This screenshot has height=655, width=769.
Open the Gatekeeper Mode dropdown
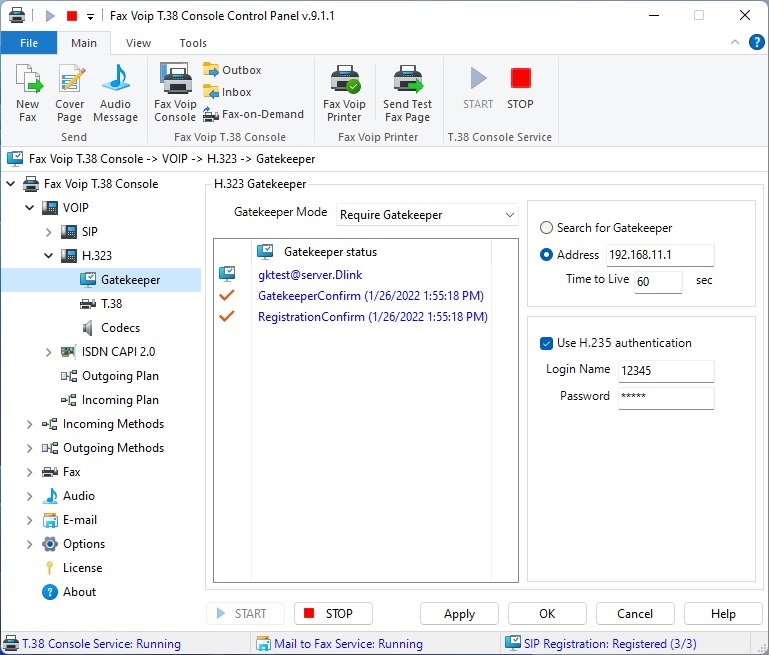[x=427, y=215]
